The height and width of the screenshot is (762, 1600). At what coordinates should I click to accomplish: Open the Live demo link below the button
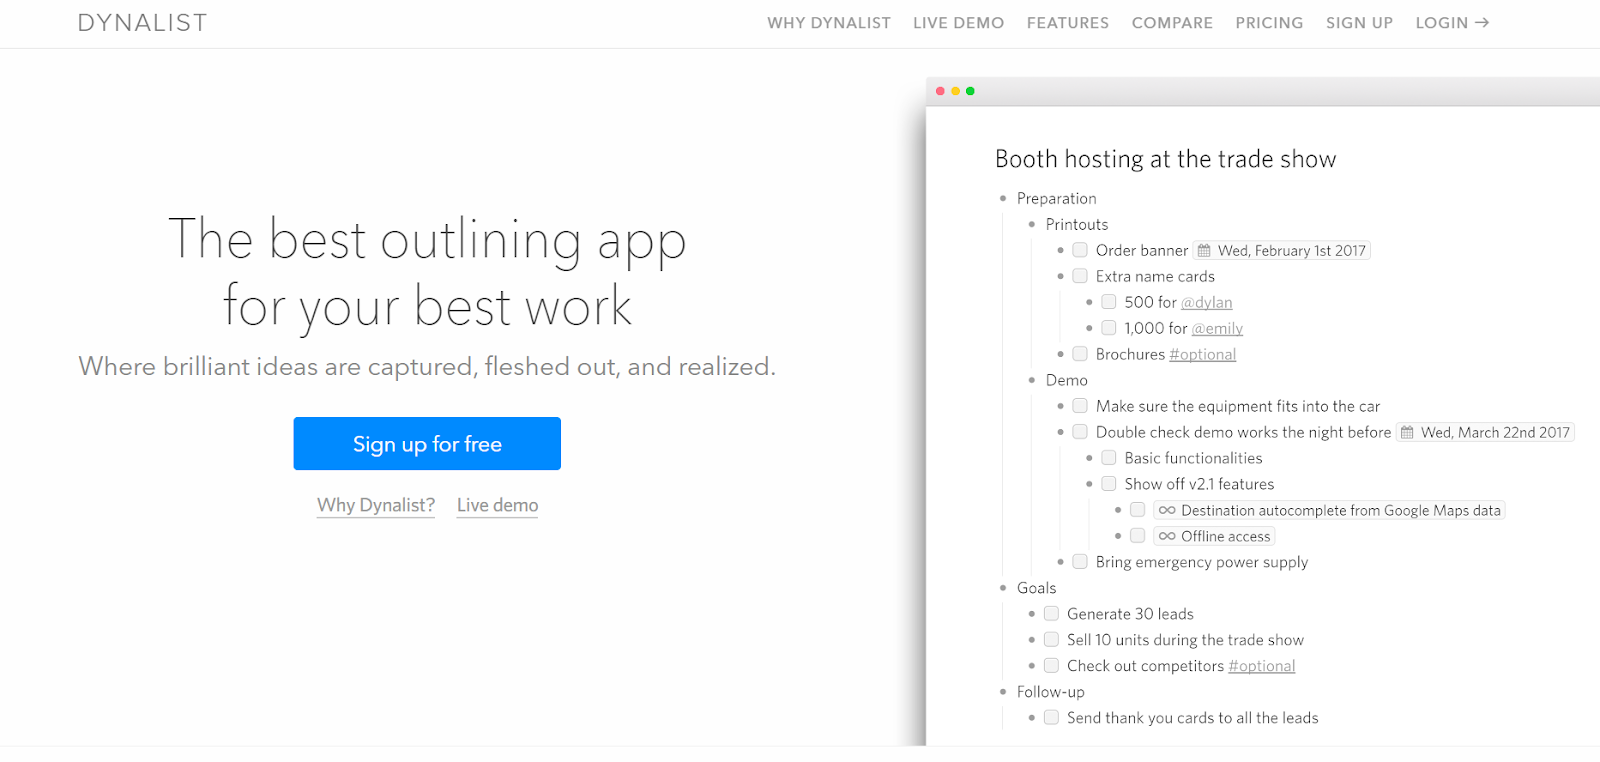tap(497, 505)
